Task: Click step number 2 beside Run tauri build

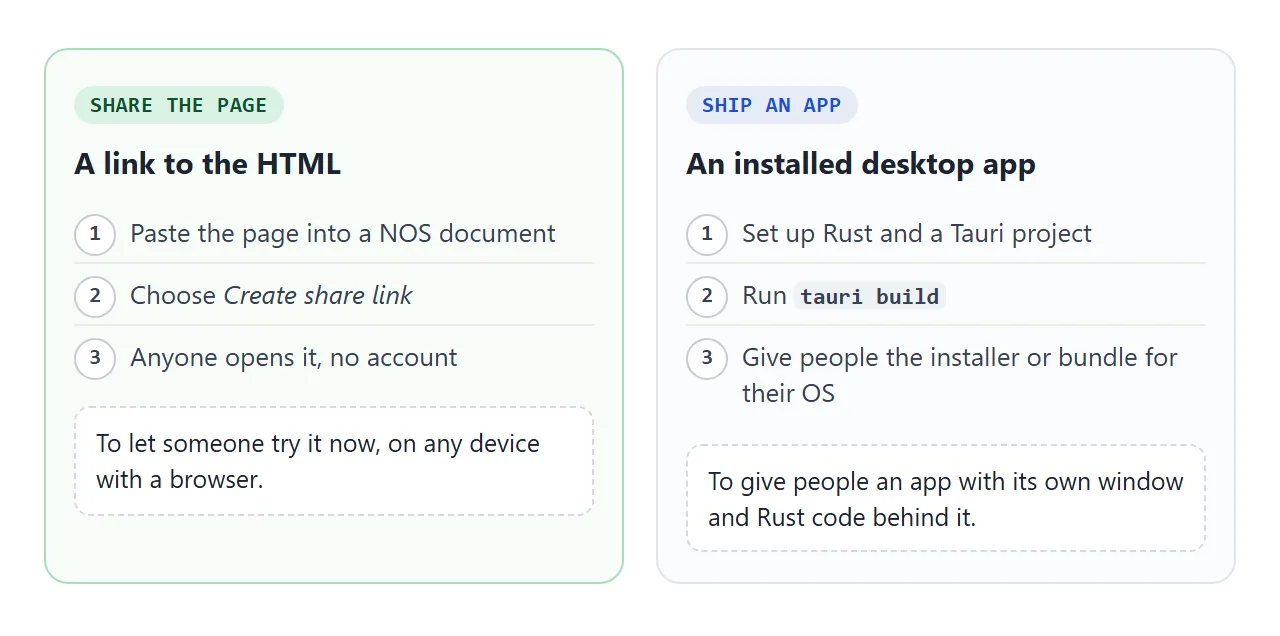Action: coord(707,296)
